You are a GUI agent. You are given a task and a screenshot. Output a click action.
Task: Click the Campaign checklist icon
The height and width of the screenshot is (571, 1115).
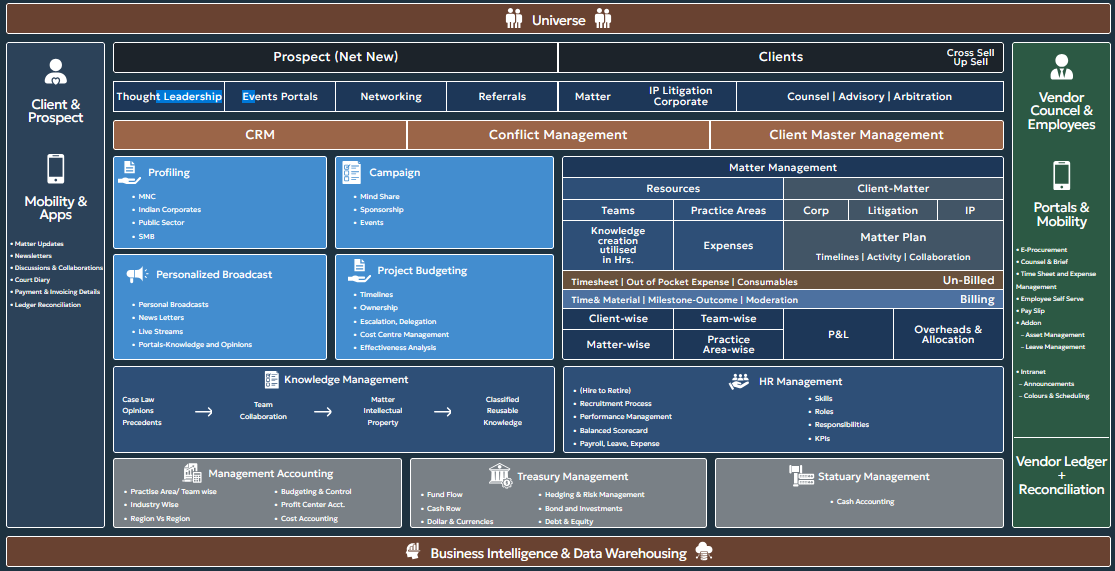pyautogui.click(x=351, y=172)
